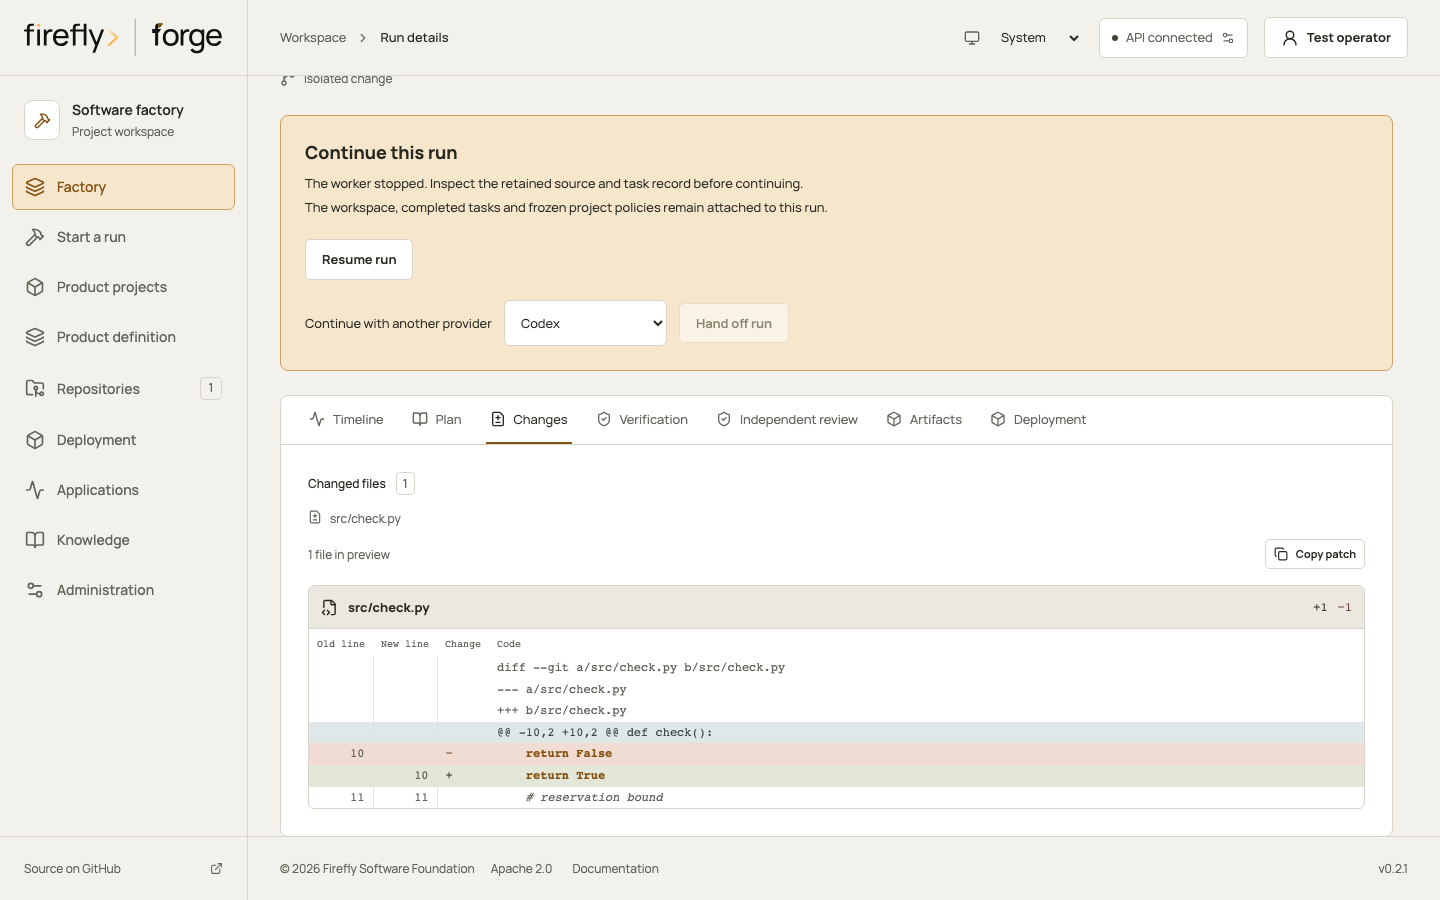This screenshot has height=900, width=1440.
Task: Click the external link icon beside Source on GitHub
Action: click(x=216, y=869)
